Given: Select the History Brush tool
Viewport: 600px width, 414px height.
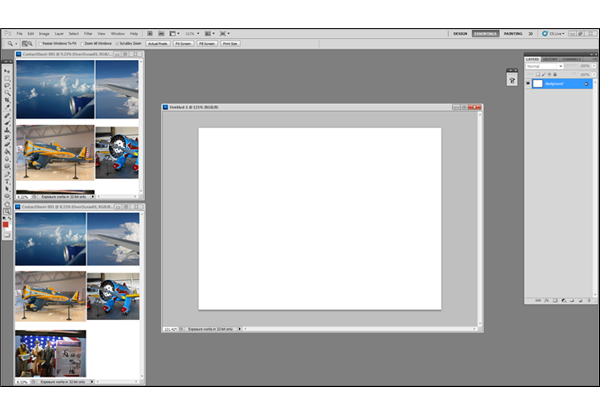Looking at the screenshot, I should pos(7,137).
